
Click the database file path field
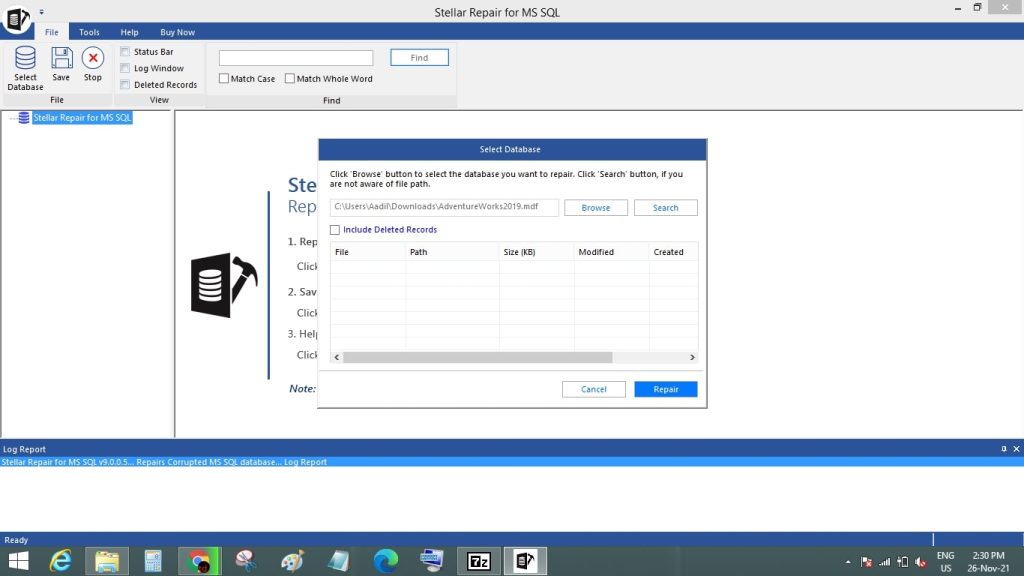coord(444,207)
